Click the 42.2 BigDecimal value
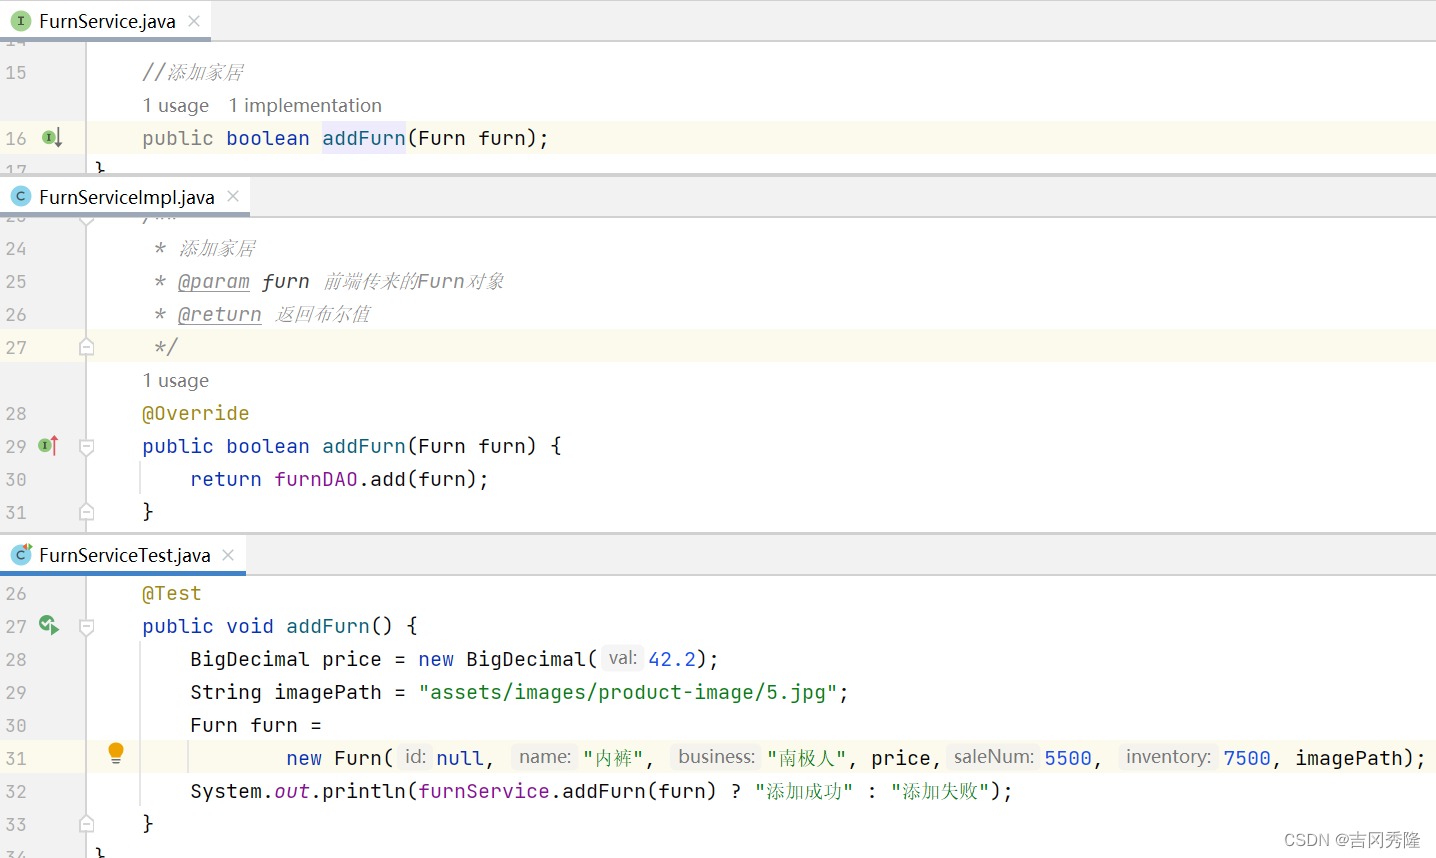 672,659
